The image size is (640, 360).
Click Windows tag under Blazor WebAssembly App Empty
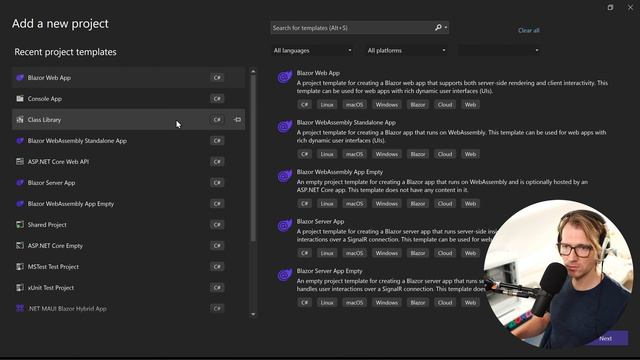387,203
